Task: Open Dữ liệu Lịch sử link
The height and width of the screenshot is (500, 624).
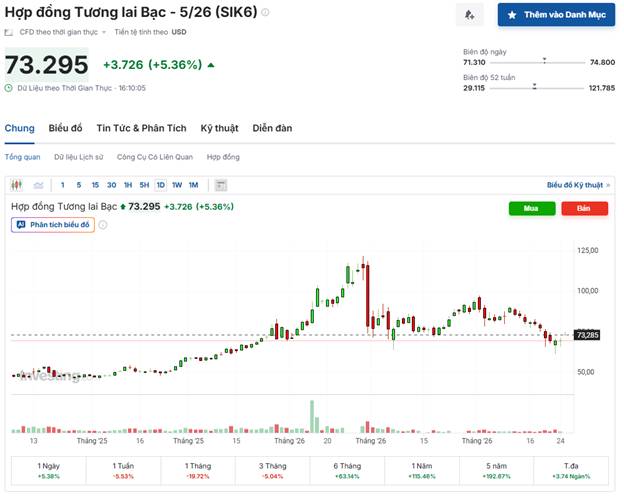Action: [x=78, y=157]
